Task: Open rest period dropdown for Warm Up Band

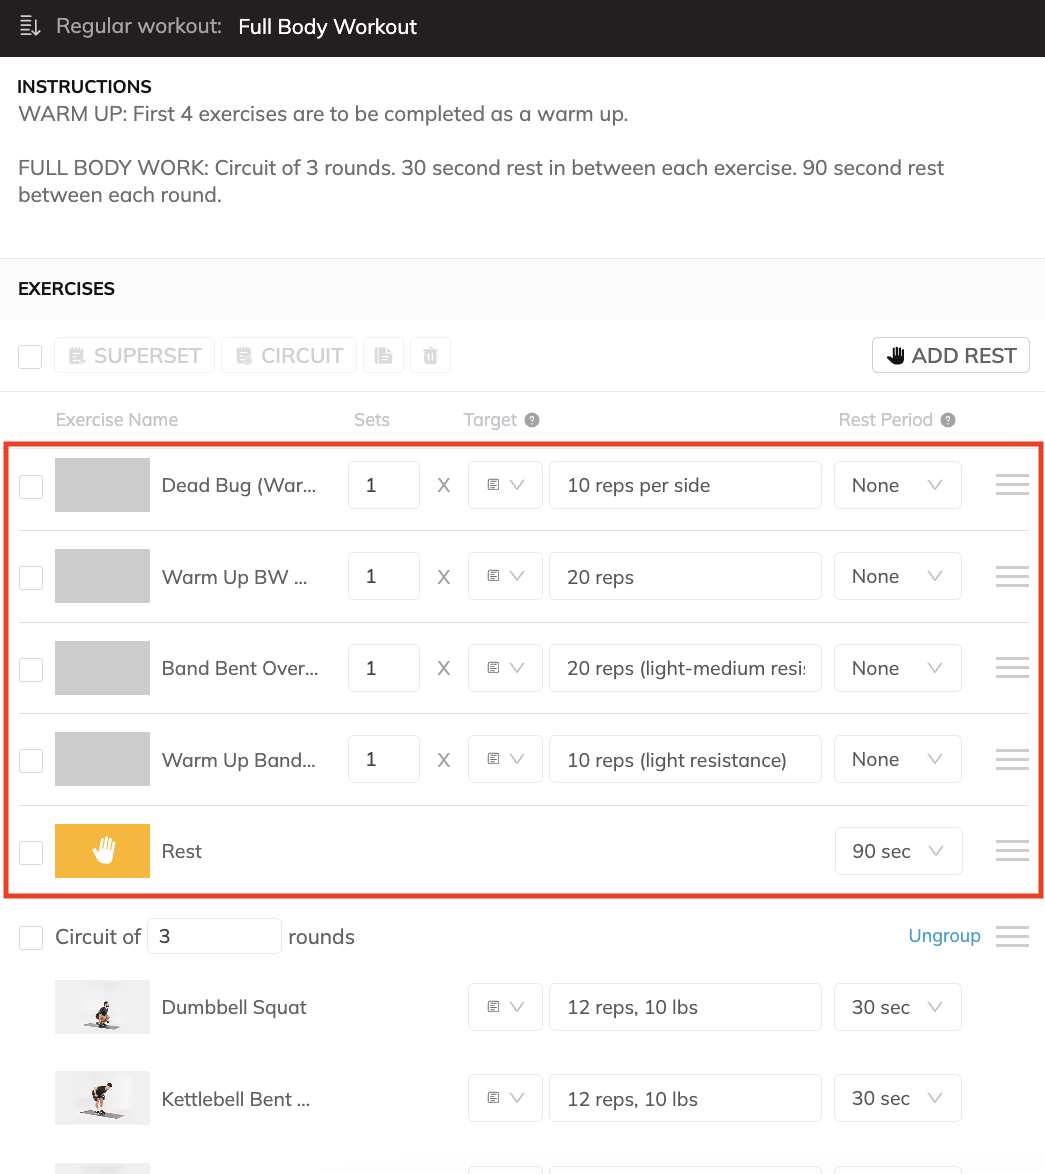Action: click(898, 759)
